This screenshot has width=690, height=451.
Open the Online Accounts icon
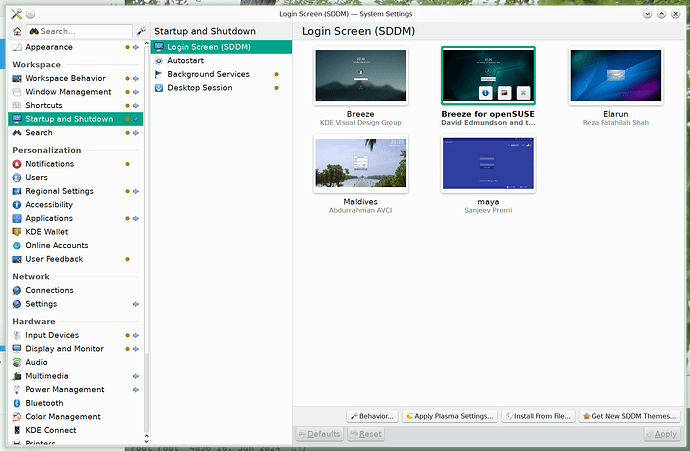tap(17, 246)
